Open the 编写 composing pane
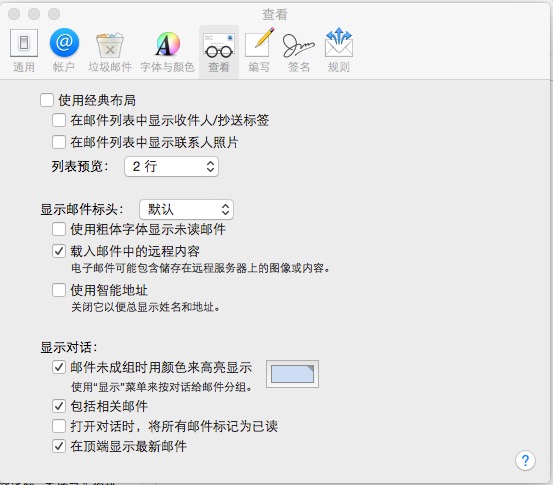Image resolution: width=553 pixels, height=485 pixels. 259,50
